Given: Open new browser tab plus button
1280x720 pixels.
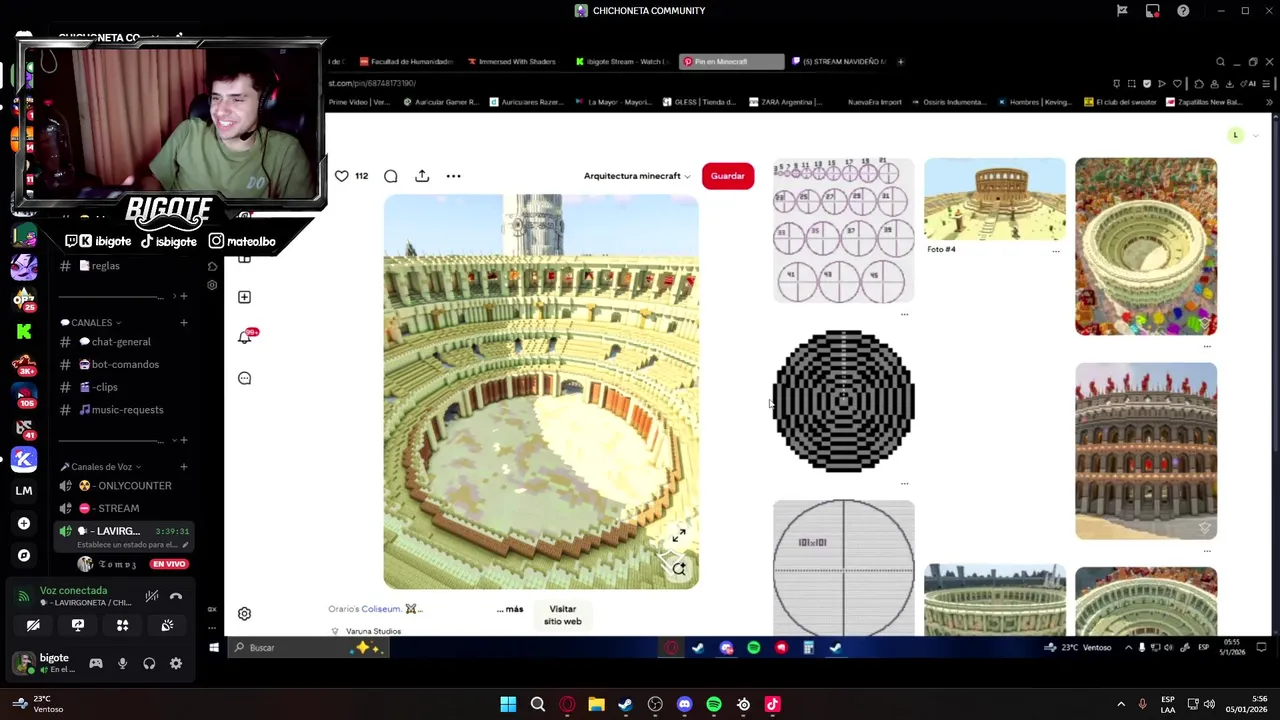Looking at the screenshot, I should tap(900, 61).
